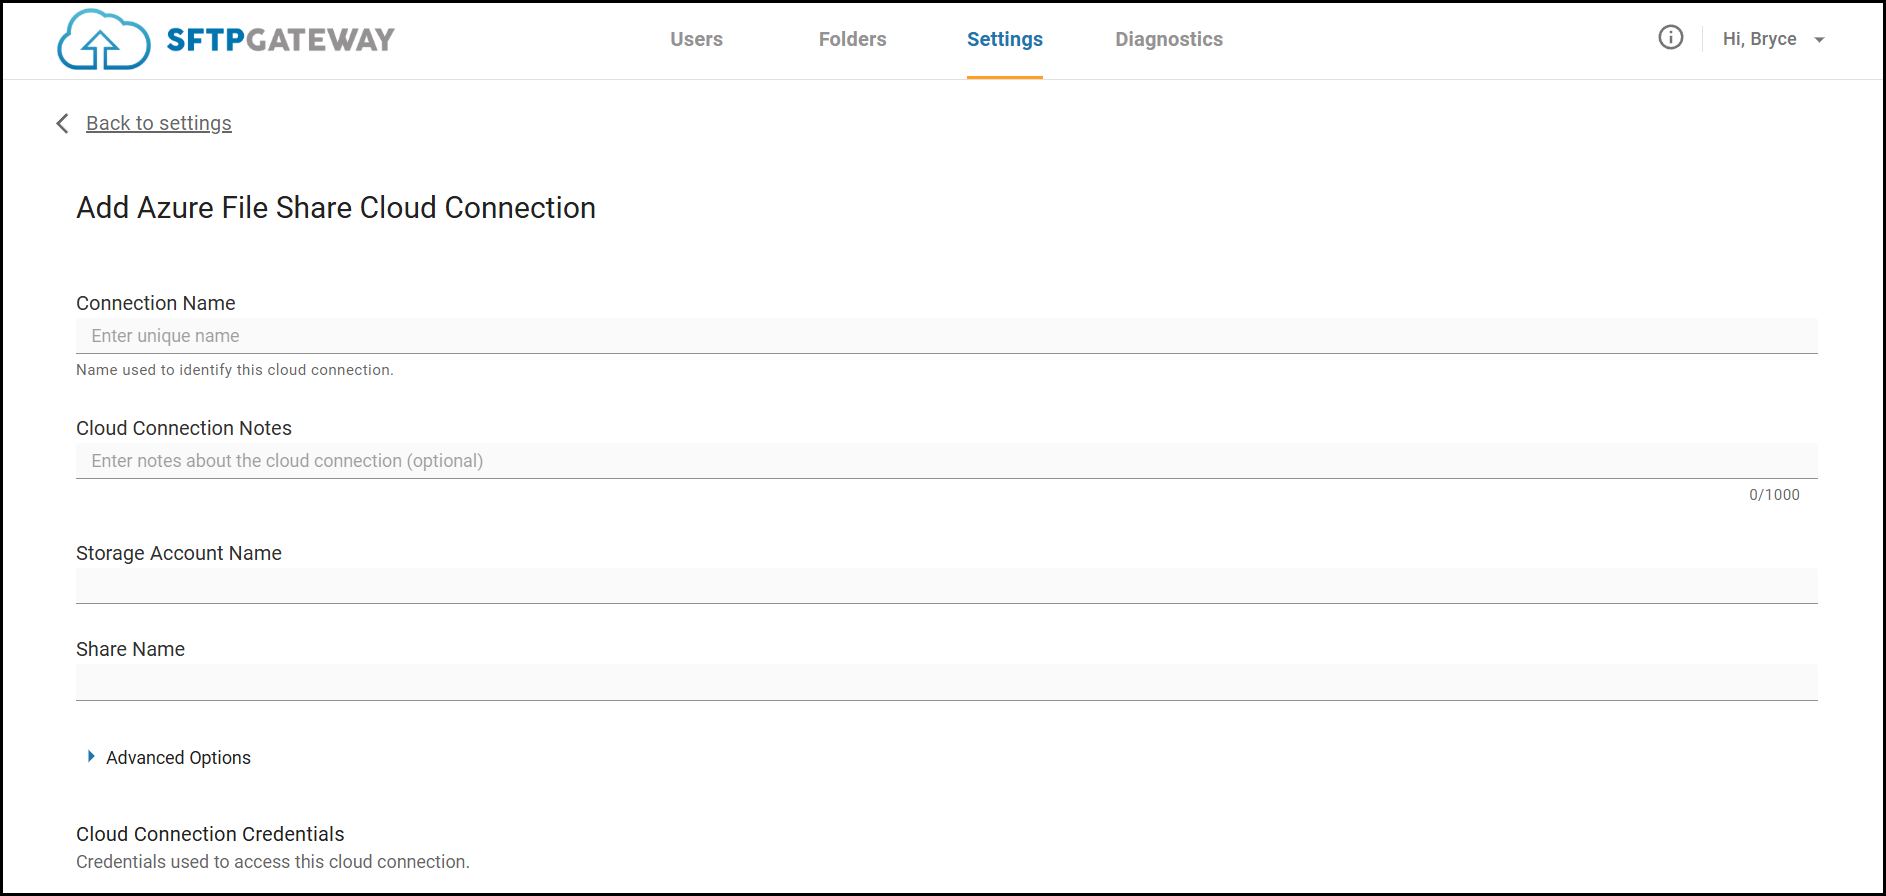Switch to the Users tab
This screenshot has width=1886, height=896.
pos(696,39)
